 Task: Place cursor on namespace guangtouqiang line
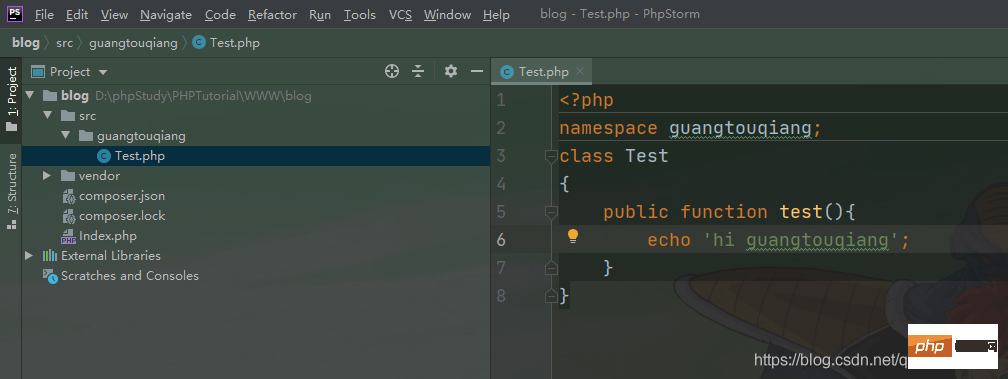pyautogui.click(x=690, y=128)
